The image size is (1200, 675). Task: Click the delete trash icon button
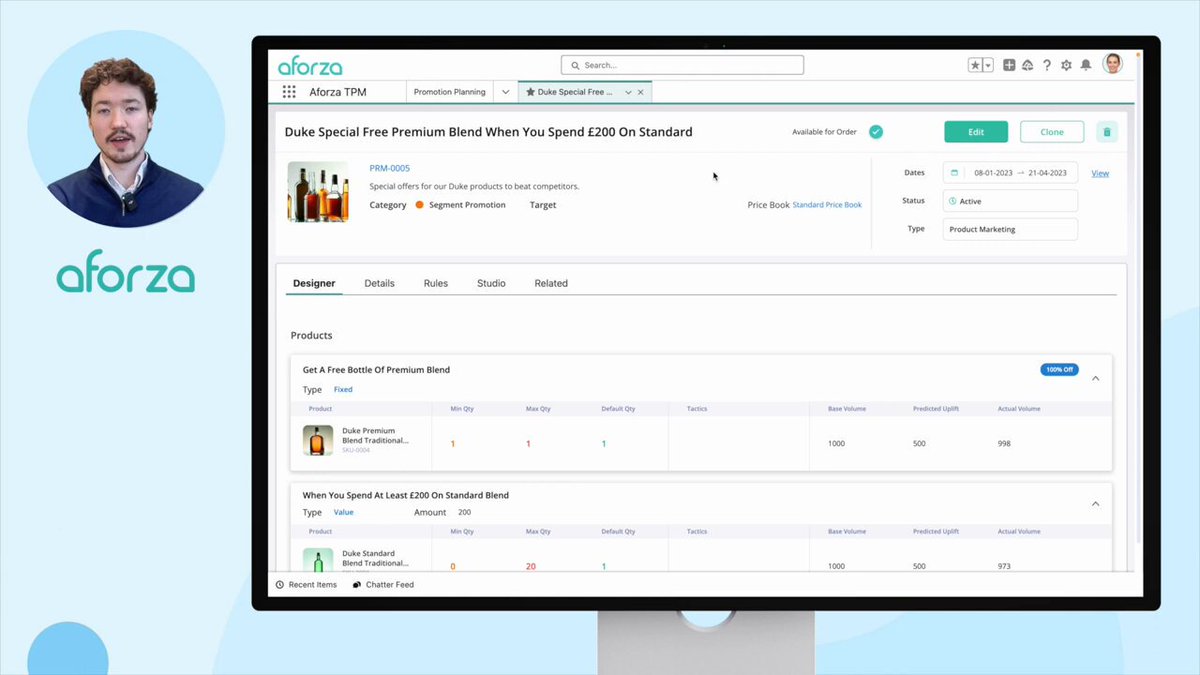click(1106, 132)
